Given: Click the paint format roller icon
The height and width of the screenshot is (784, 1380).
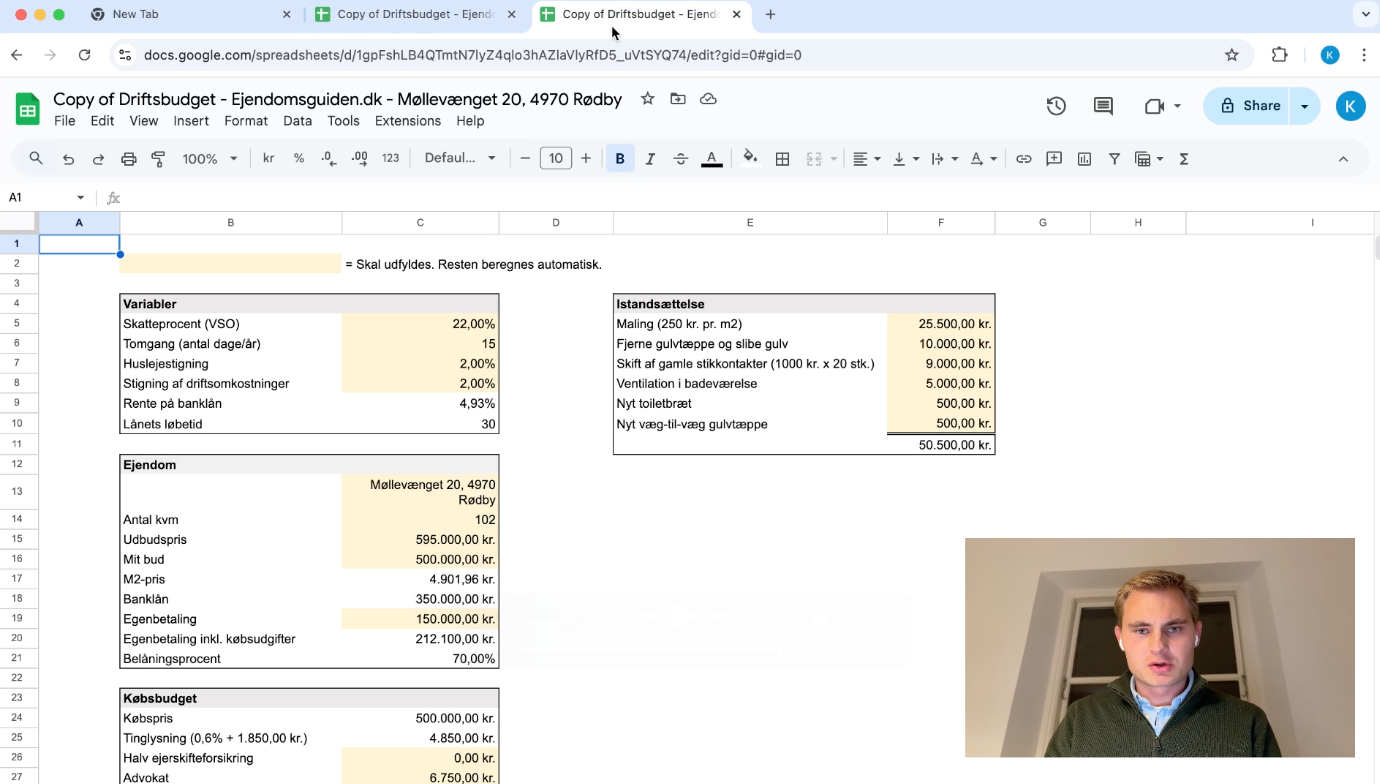Looking at the screenshot, I should pos(158,159).
